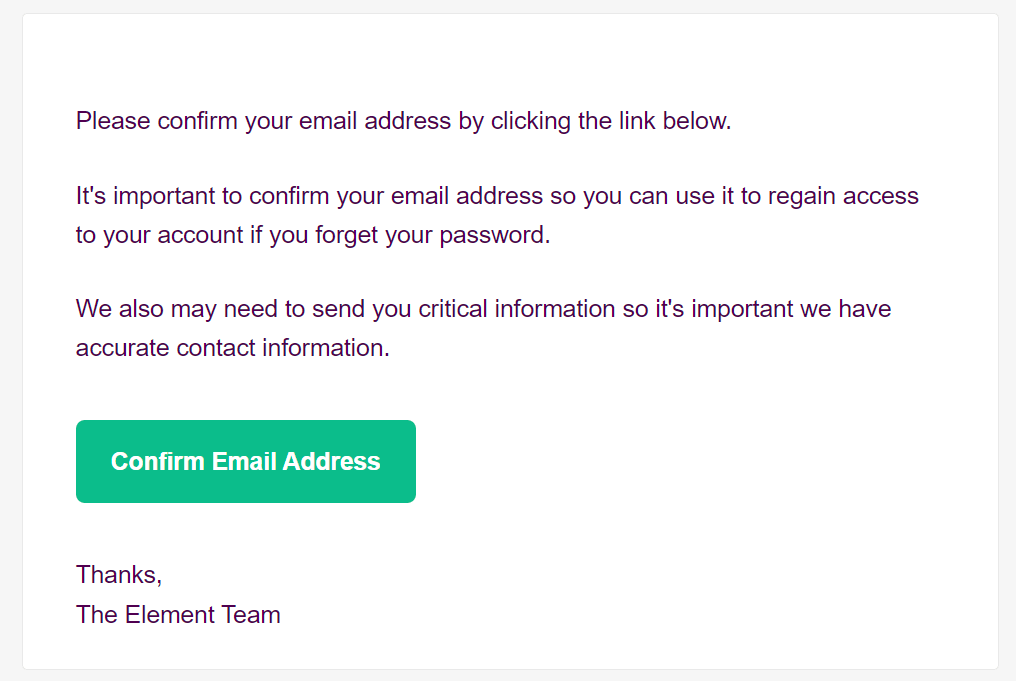Click the line starting 'We also may need'
Viewport: 1016px width, 681px height.
click(483, 309)
